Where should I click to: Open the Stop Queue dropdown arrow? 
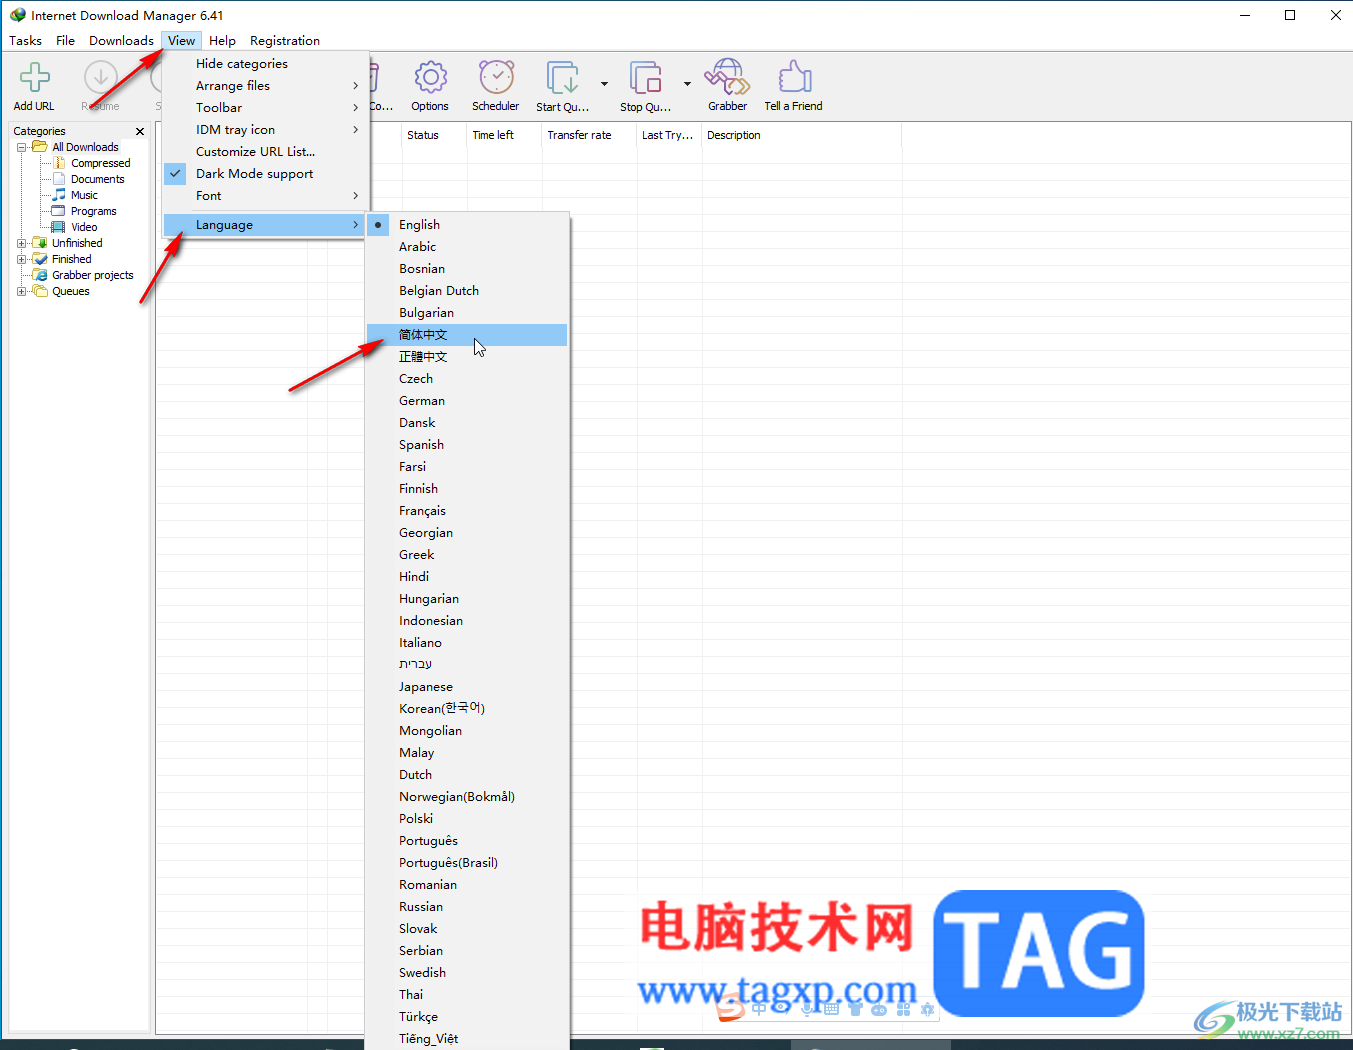[x=687, y=84]
